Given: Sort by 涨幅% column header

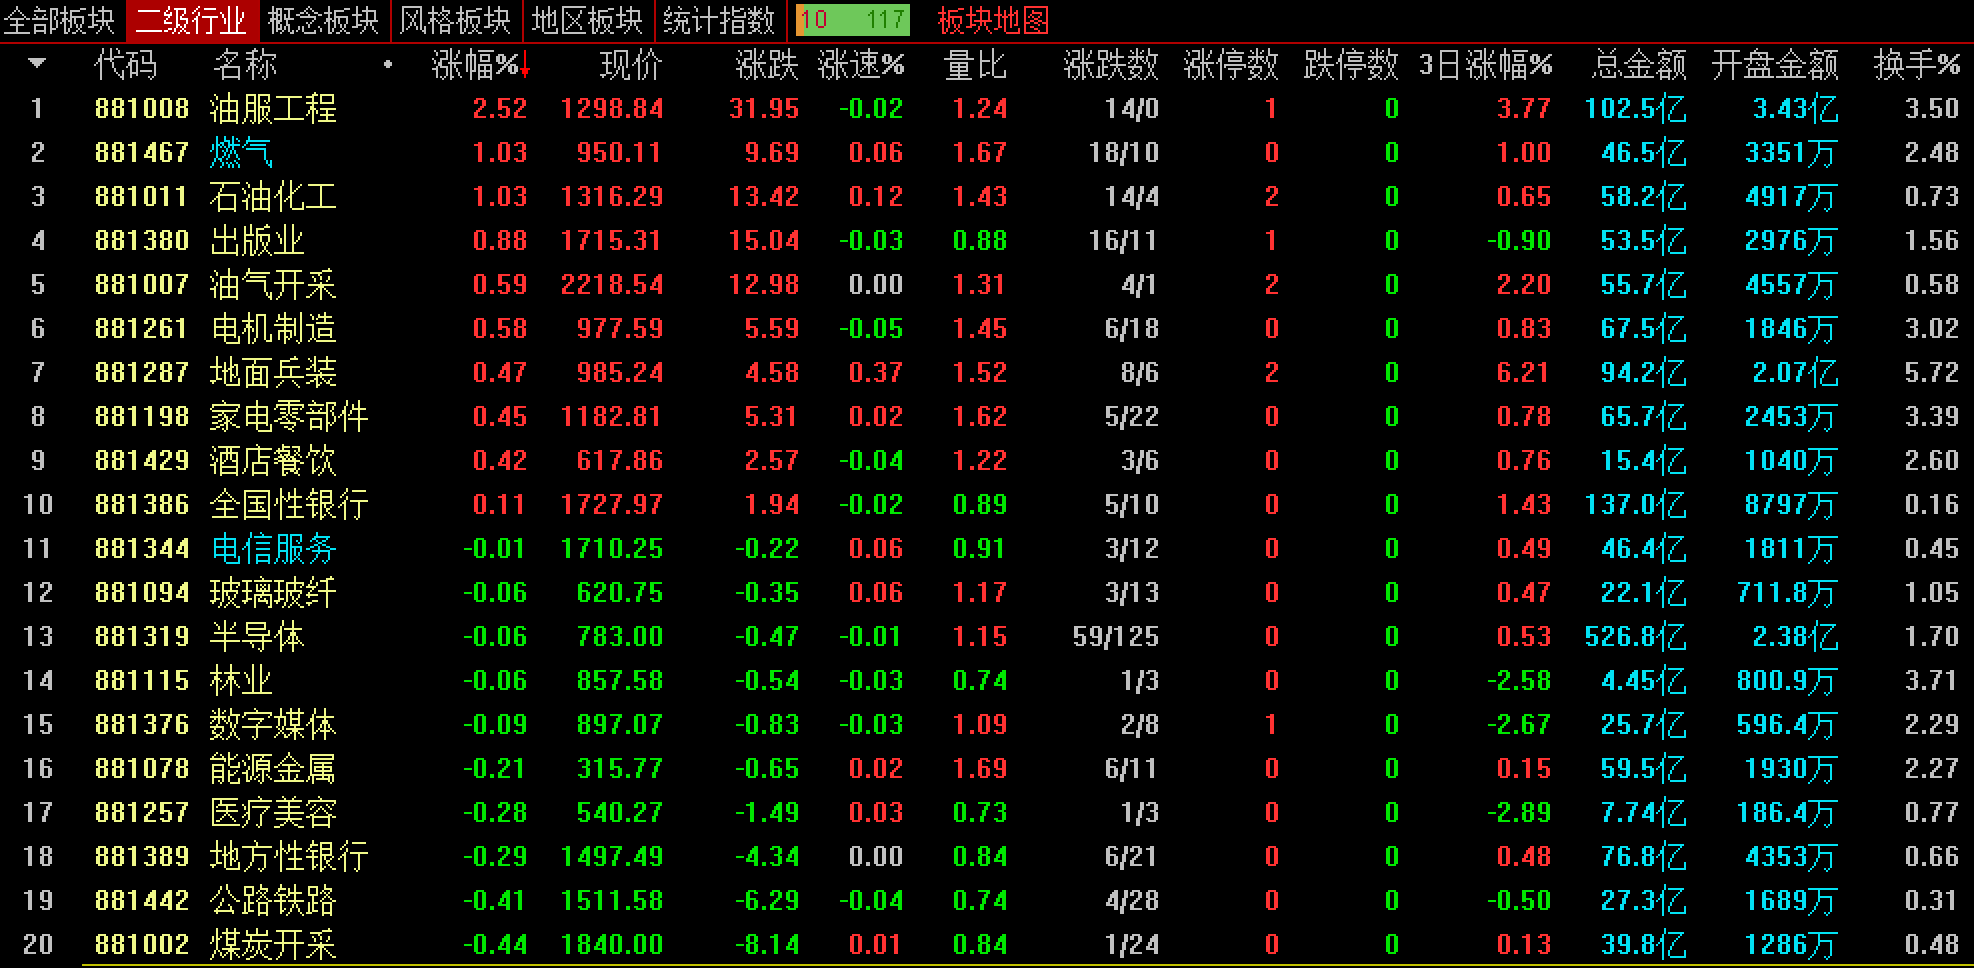Looking at the screenshot, I should click(480, 65).
